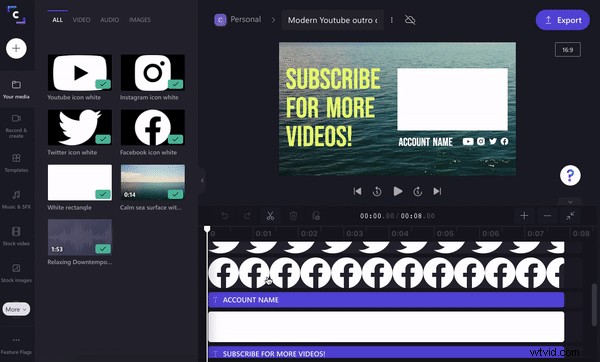Select White rectangle media thumbnail
The height and width of the screenshot is (362, 600).
coord(80,183)
